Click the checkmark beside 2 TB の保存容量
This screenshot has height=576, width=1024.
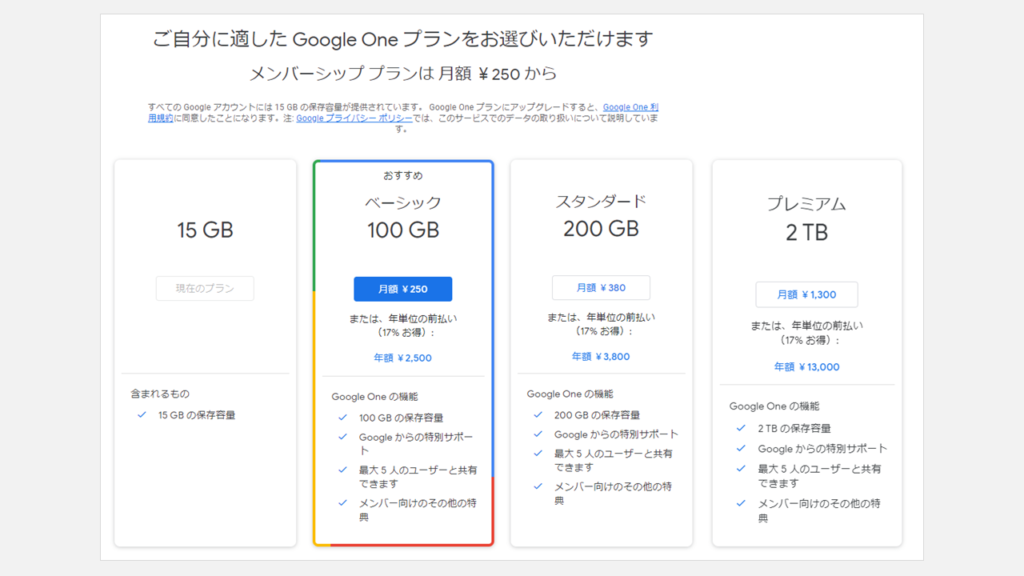tap(741, 428)
